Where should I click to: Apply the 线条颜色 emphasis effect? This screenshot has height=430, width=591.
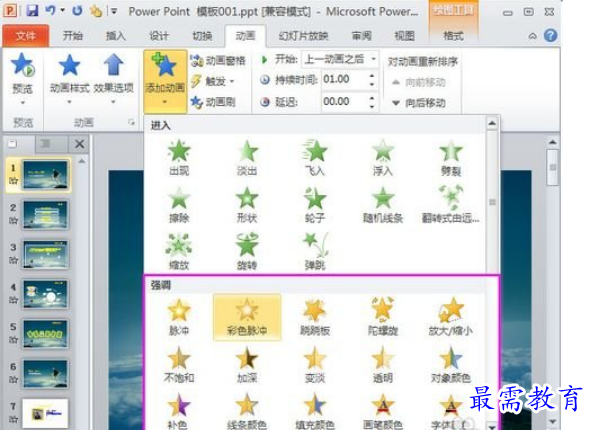[x=247, y=411]
